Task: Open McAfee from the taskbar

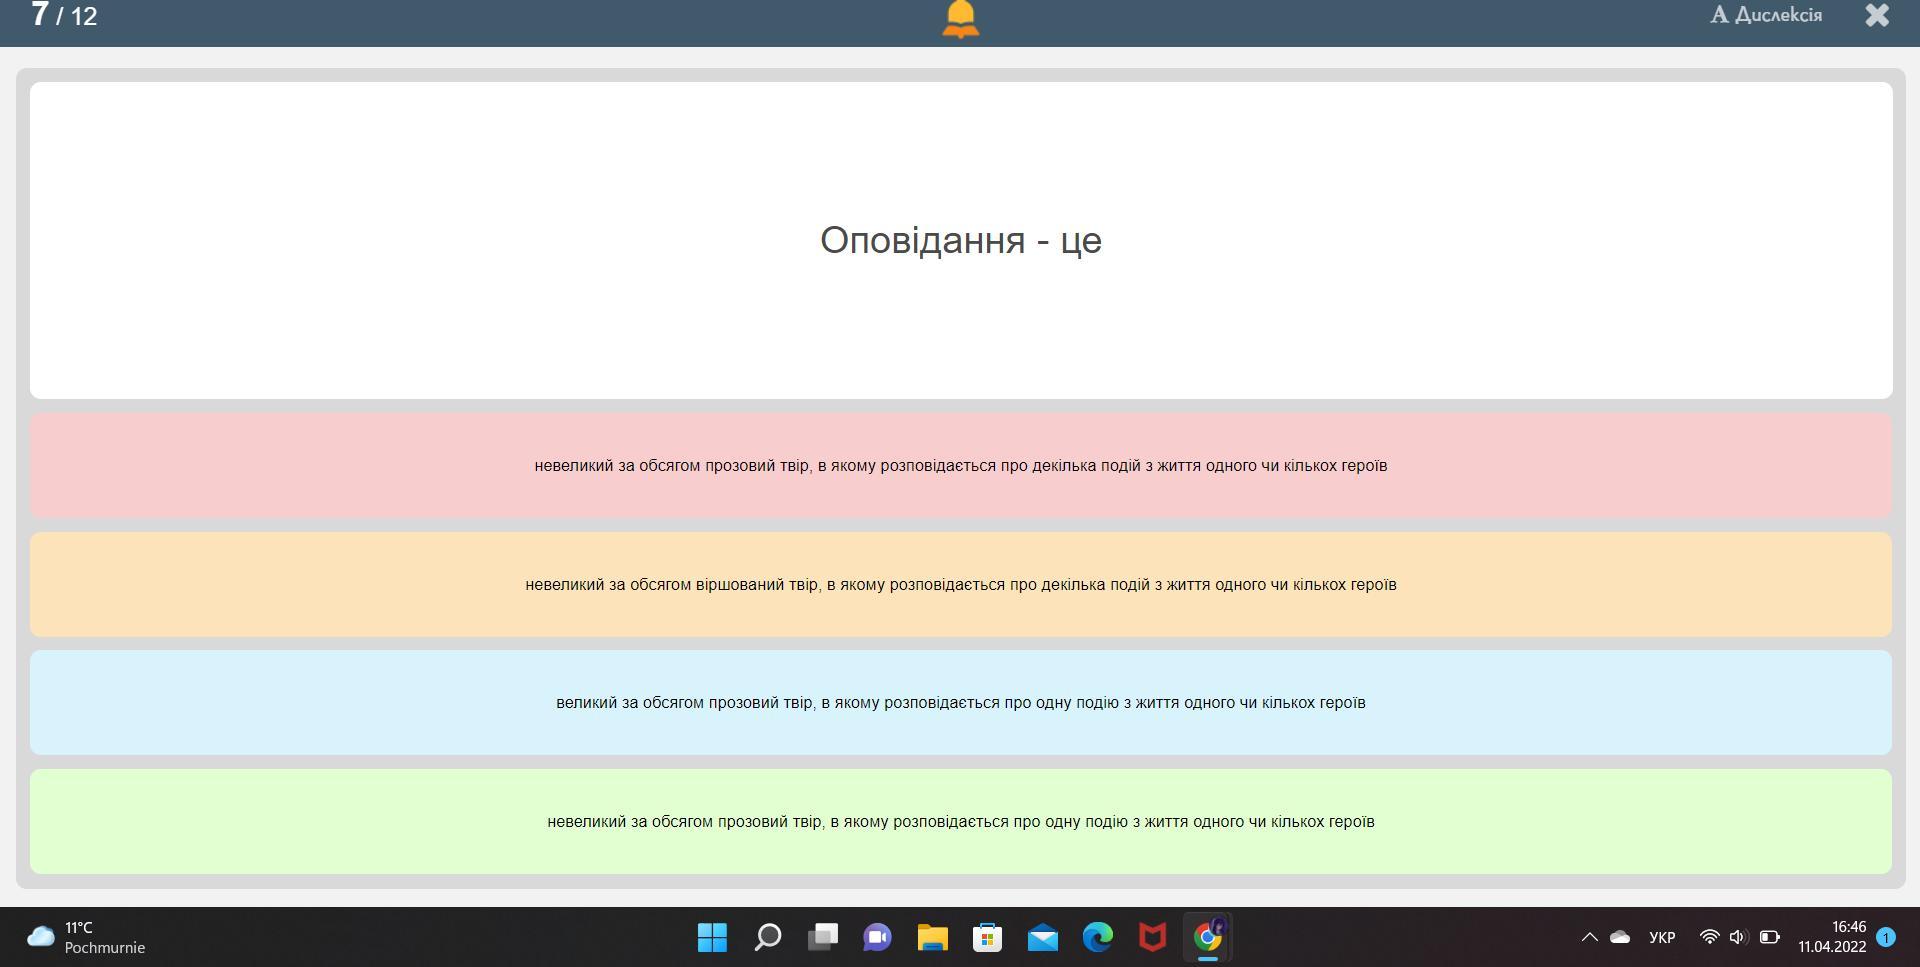Action: point(1152,938)
